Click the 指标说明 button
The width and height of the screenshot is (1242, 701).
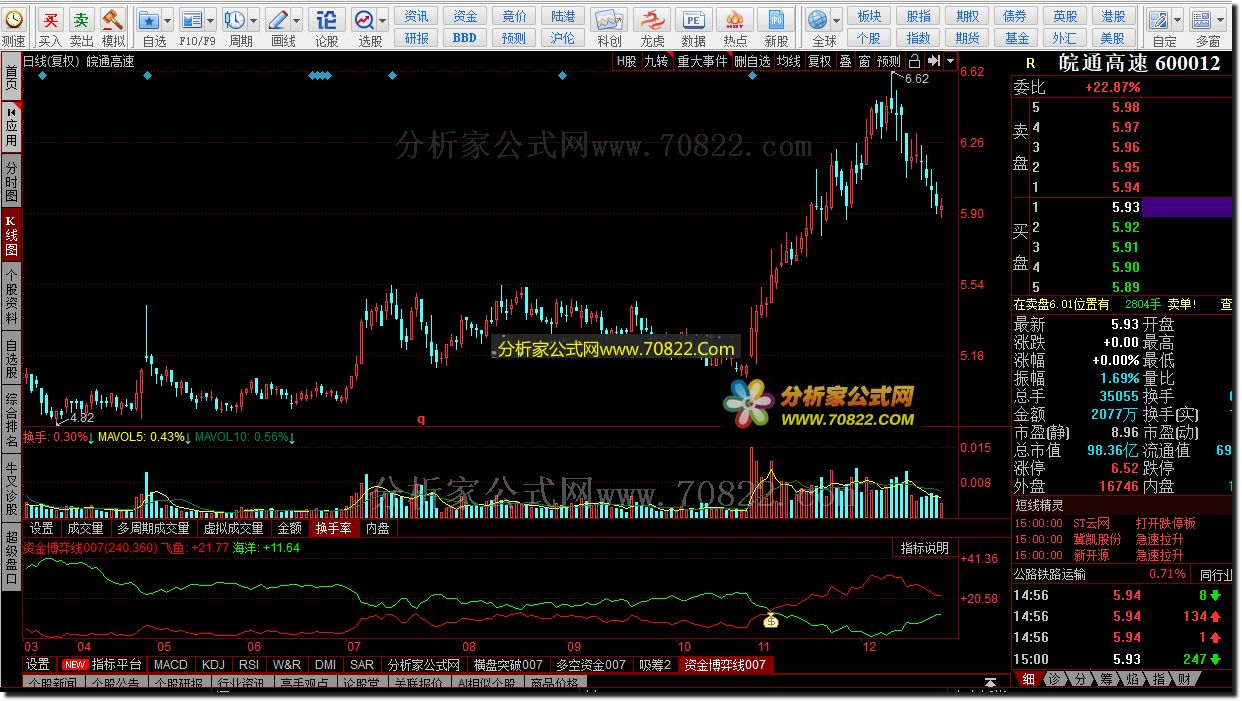tap(925, 548)
